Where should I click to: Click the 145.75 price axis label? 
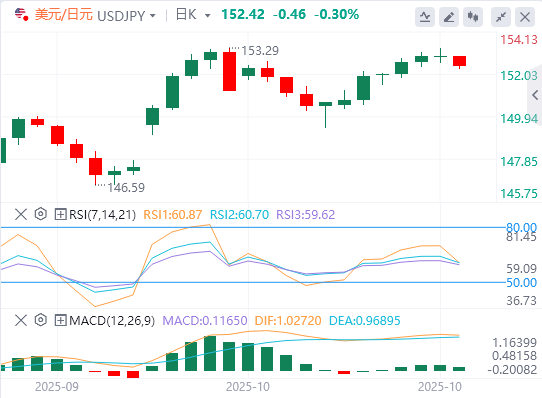click(519, 194)
